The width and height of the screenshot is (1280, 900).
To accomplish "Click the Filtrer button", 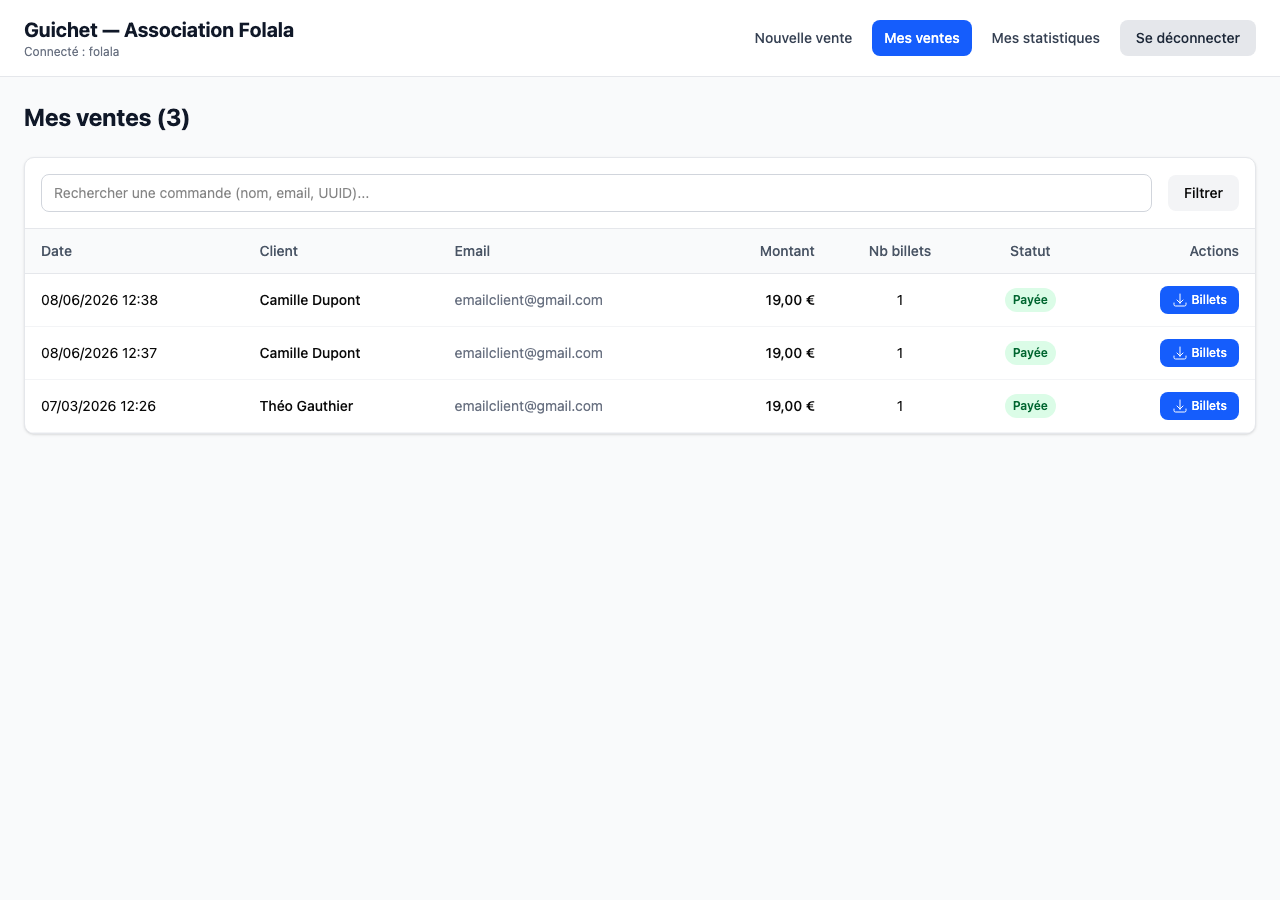I will coord(1203,193).
